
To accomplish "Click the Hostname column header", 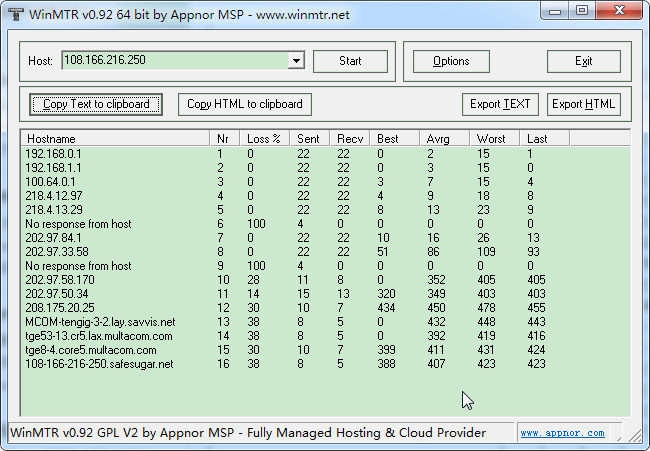I will click(x=115, y=138).
